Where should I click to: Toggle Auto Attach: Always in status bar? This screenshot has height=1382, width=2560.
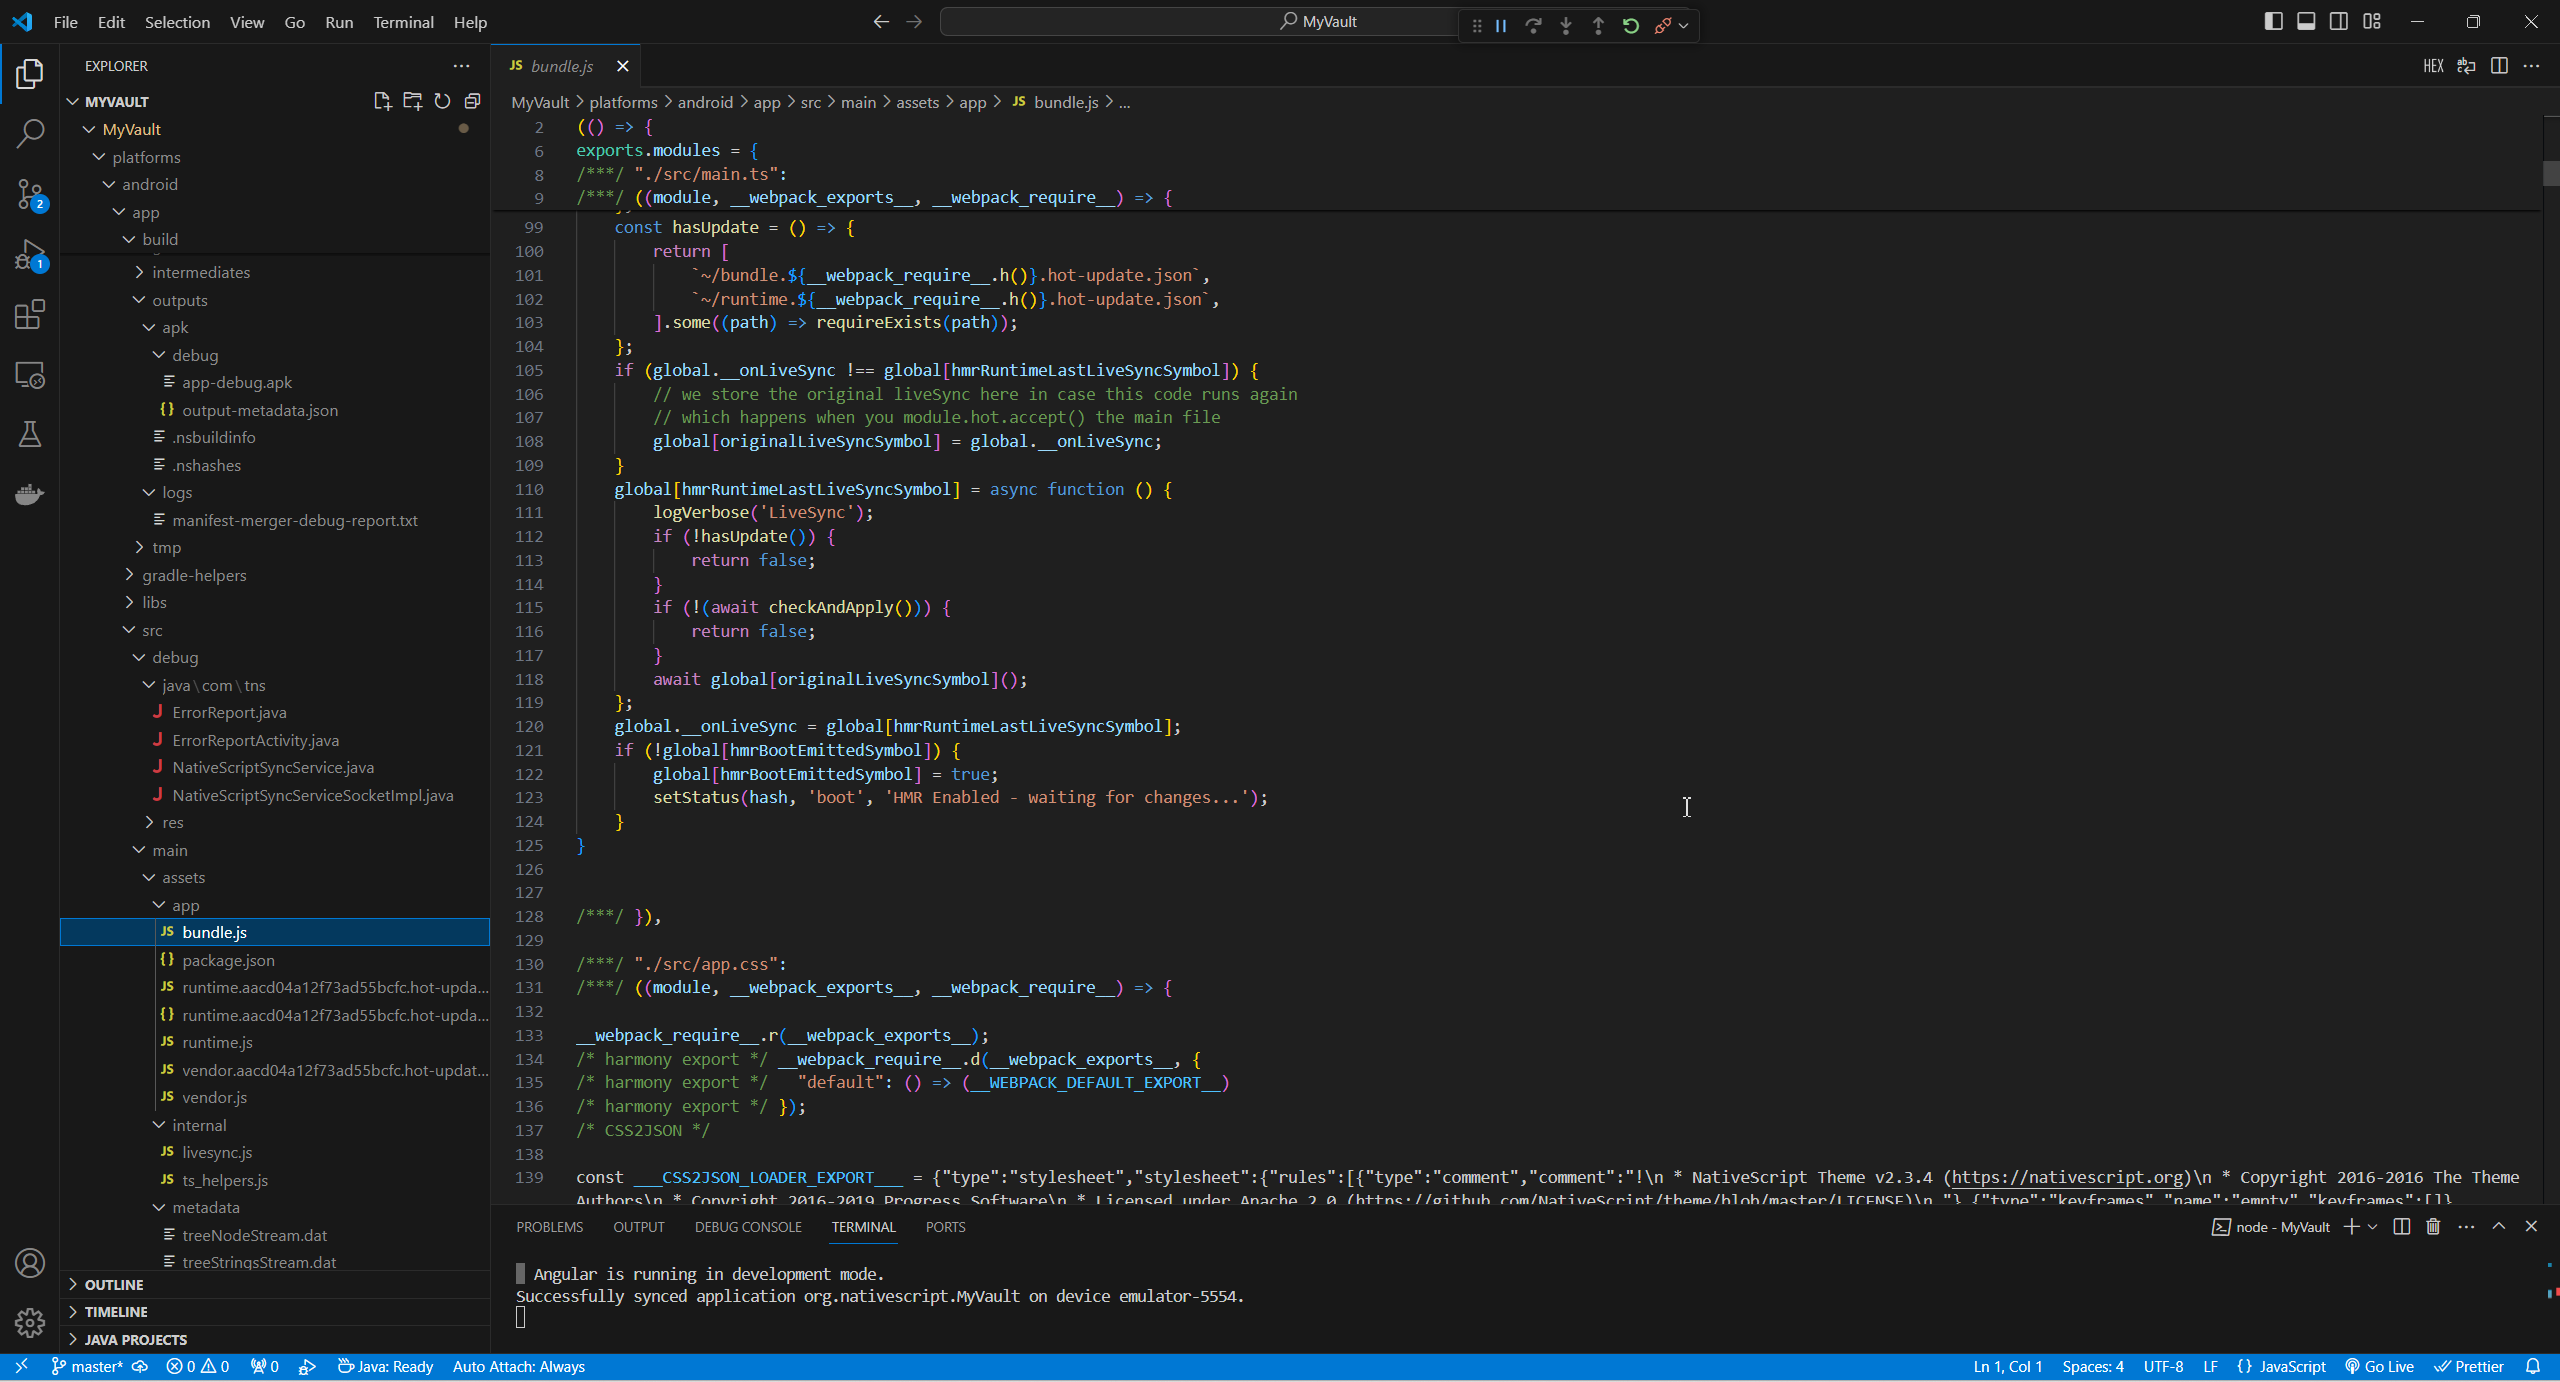click(x=518, y=1366)
